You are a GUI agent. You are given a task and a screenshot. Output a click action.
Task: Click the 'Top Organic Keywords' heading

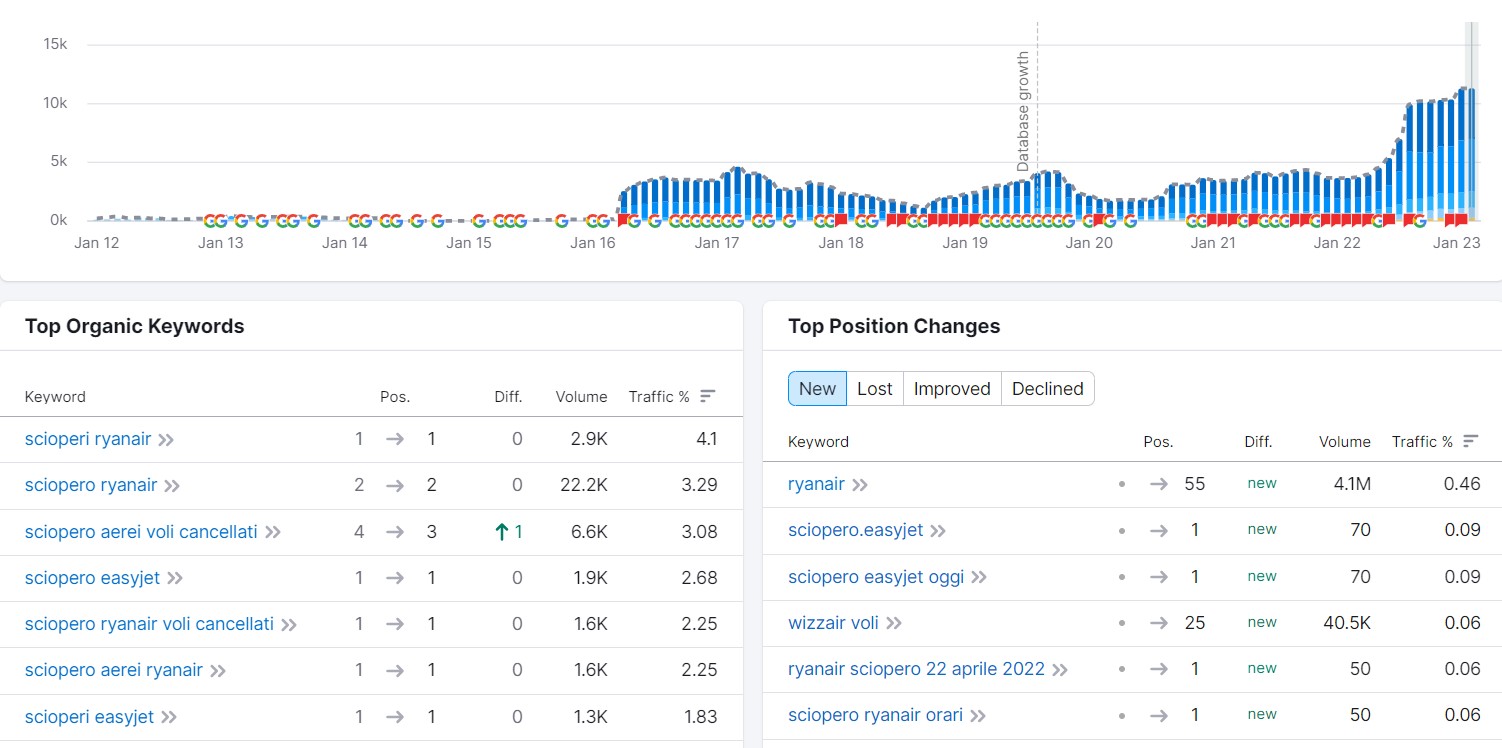click(135, 326)
